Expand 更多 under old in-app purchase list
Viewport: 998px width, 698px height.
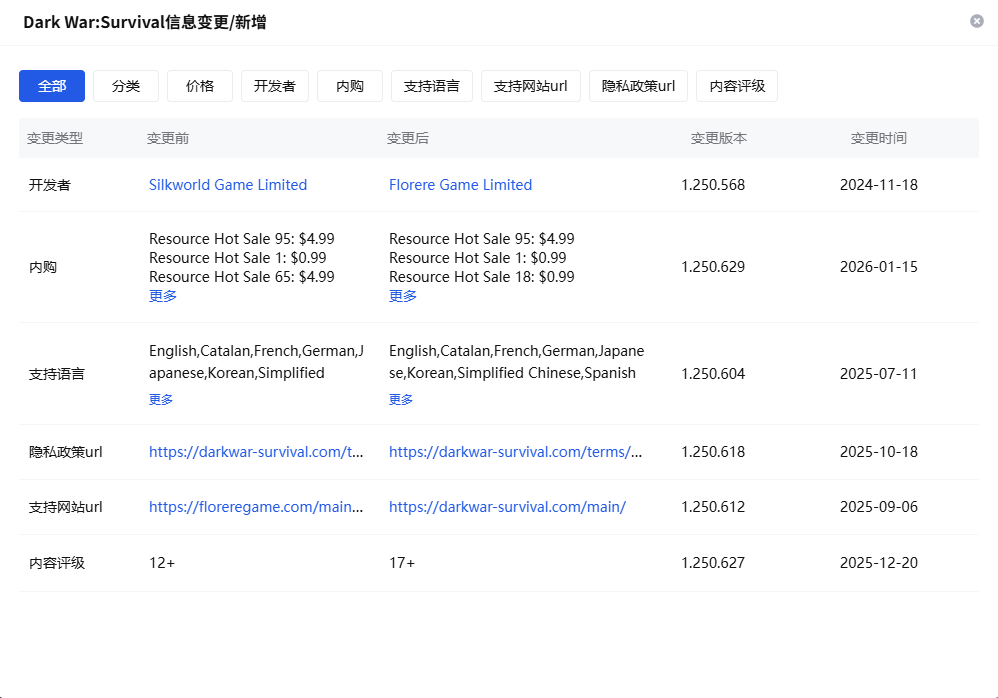click(x=161, y=296)
